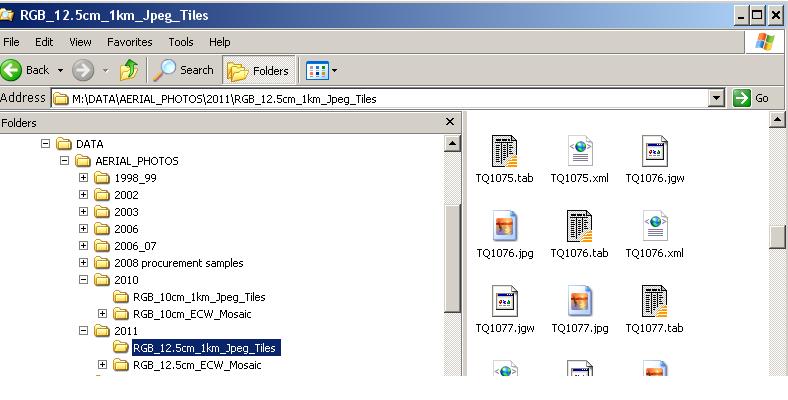Screen dimensions: 788x400
Task: Select the 2011 folder label
Action: pyautogui.click(x=126, y=331)
